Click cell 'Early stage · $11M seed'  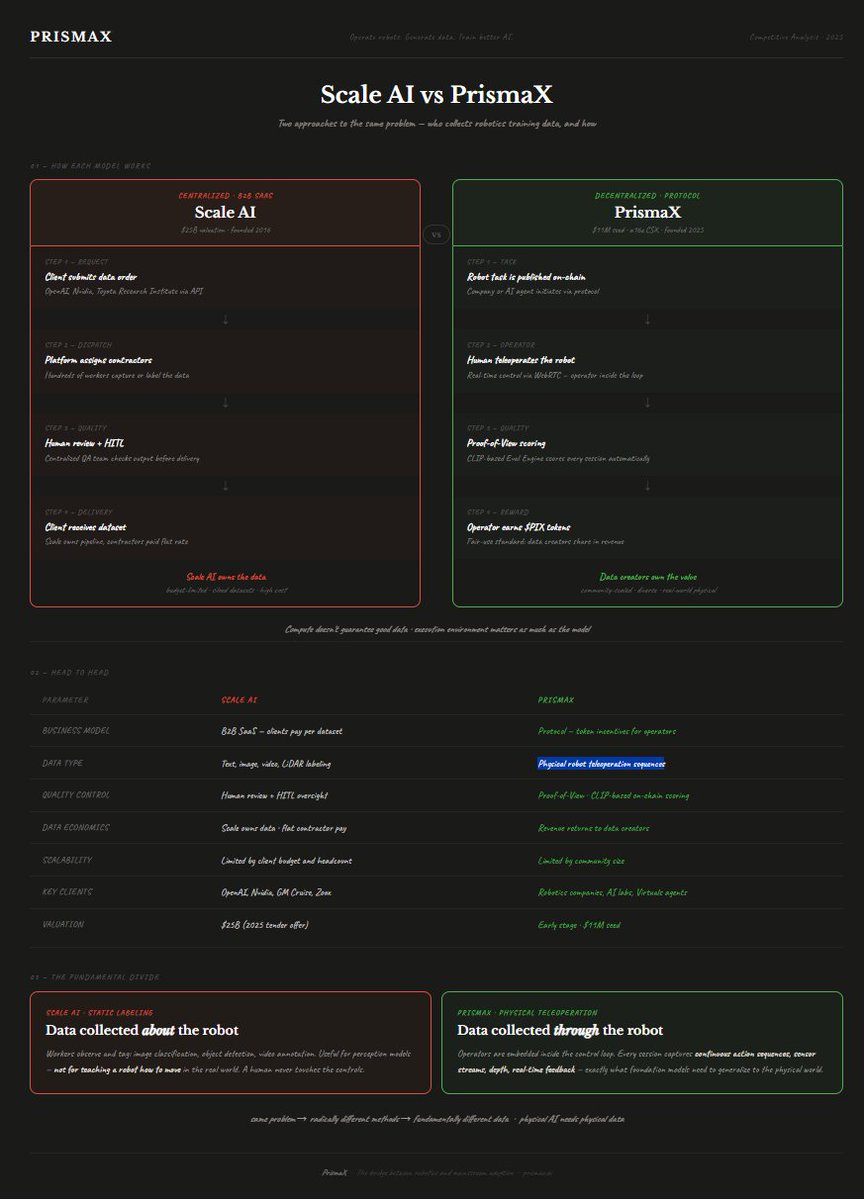(x=579, y=925)
